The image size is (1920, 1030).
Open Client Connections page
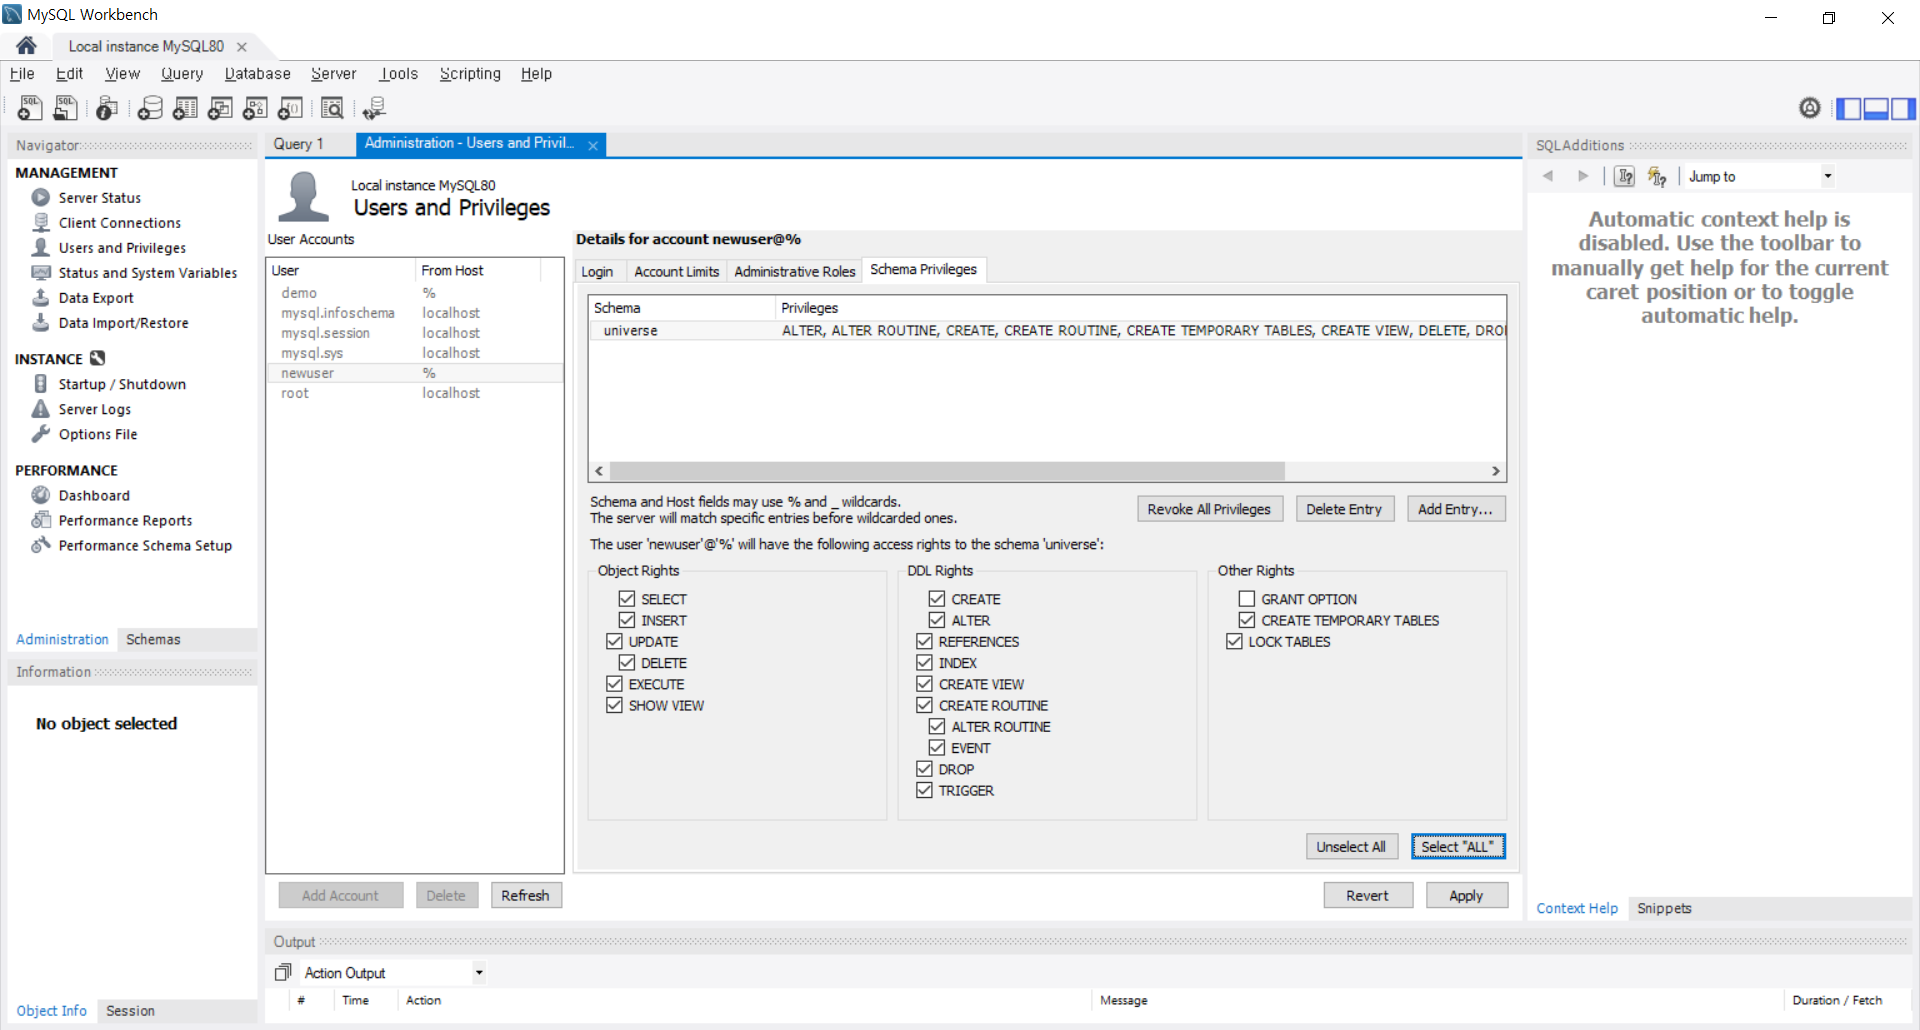coord(119,223)
